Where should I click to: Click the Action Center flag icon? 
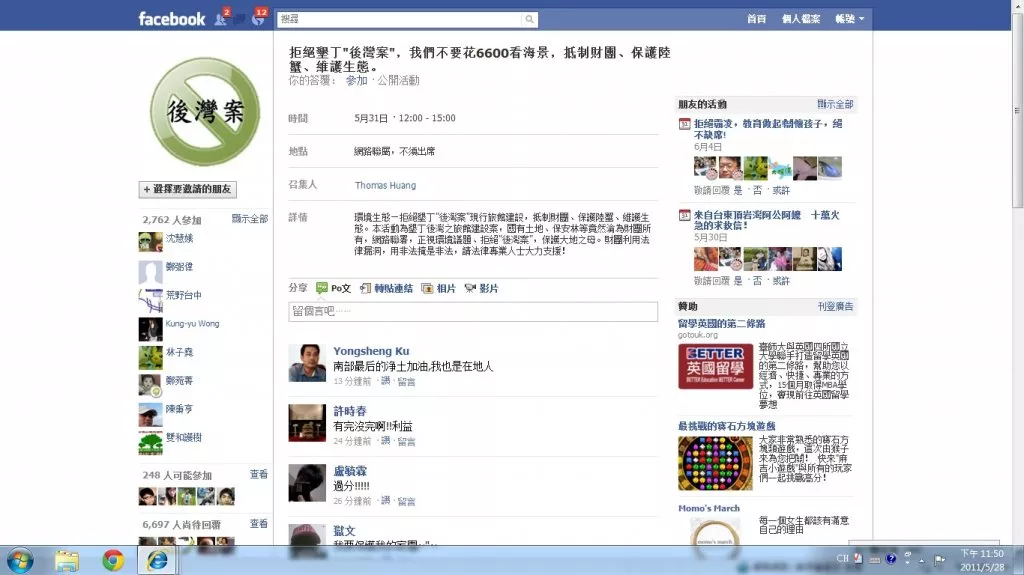(x=940, y=559)
